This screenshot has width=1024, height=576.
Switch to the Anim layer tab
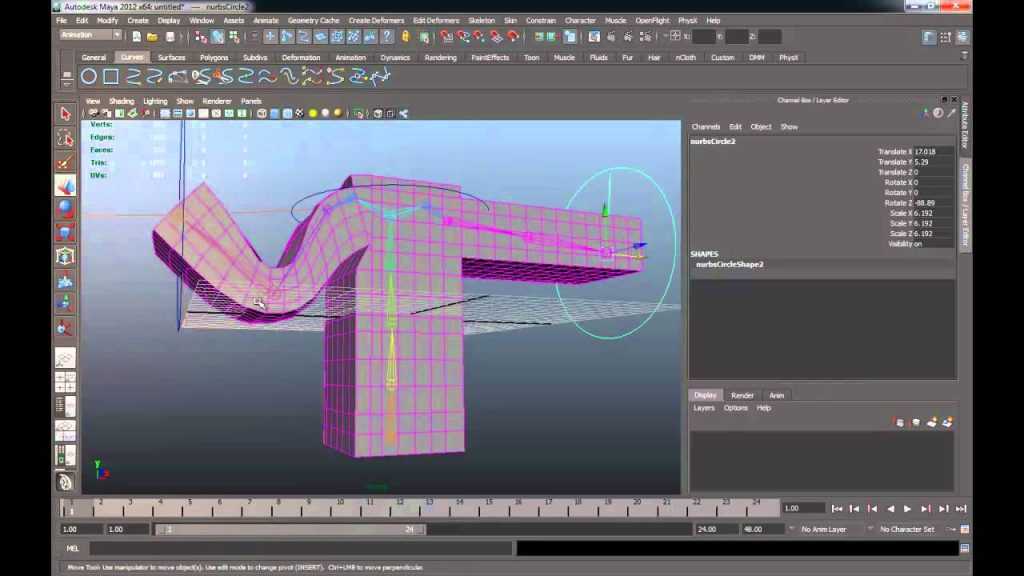point(776,395)
